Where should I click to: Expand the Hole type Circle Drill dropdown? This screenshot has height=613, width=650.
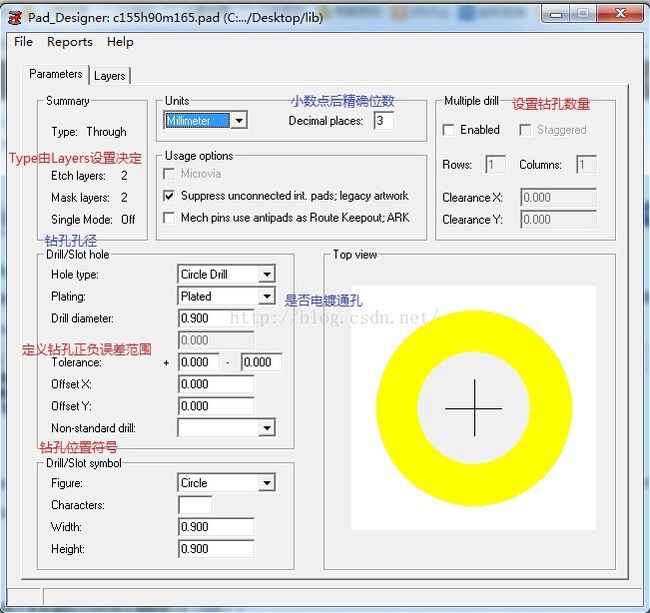tap(226, 274)
